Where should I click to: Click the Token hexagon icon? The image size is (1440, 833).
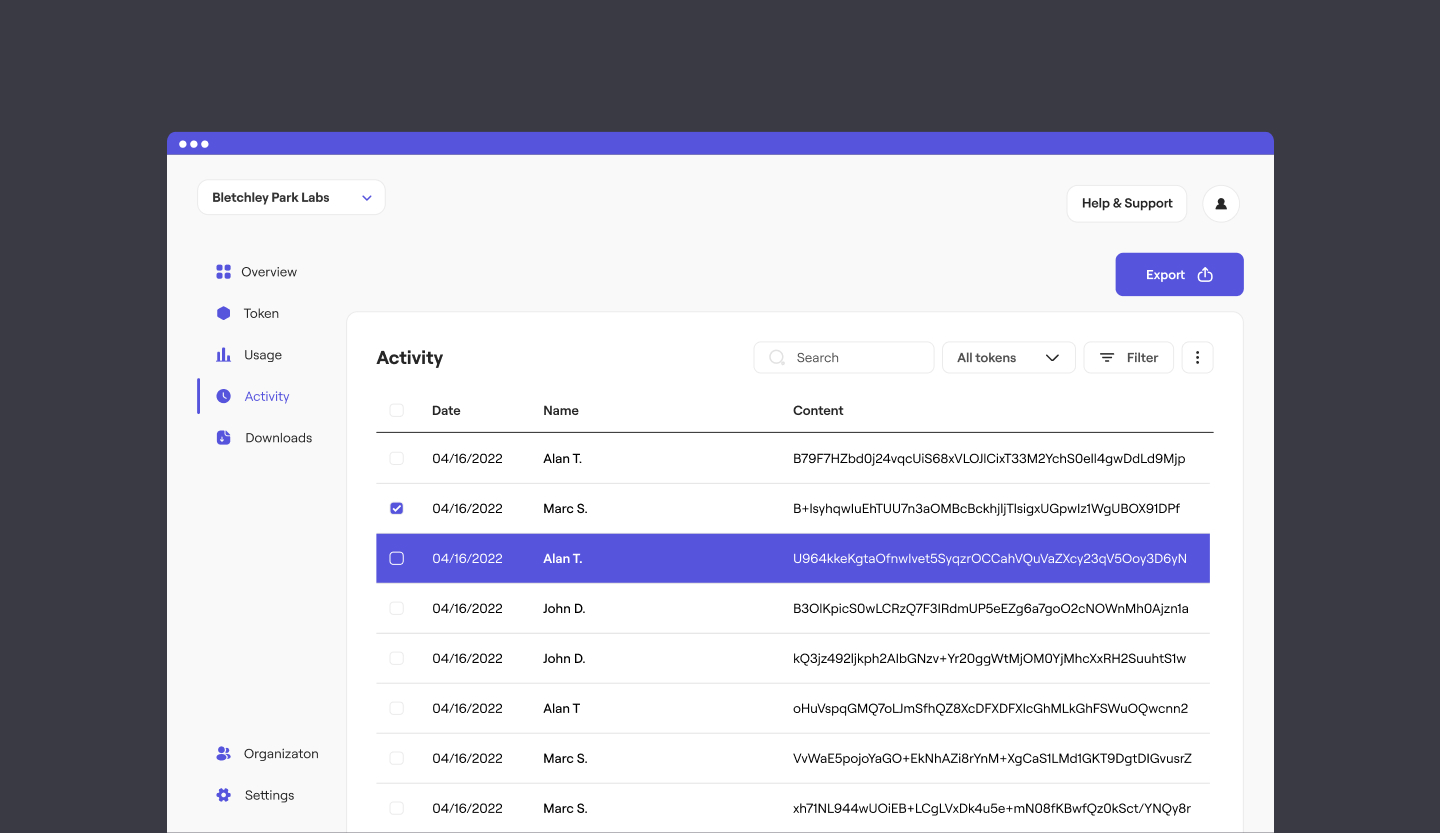[x=223, y=313]
